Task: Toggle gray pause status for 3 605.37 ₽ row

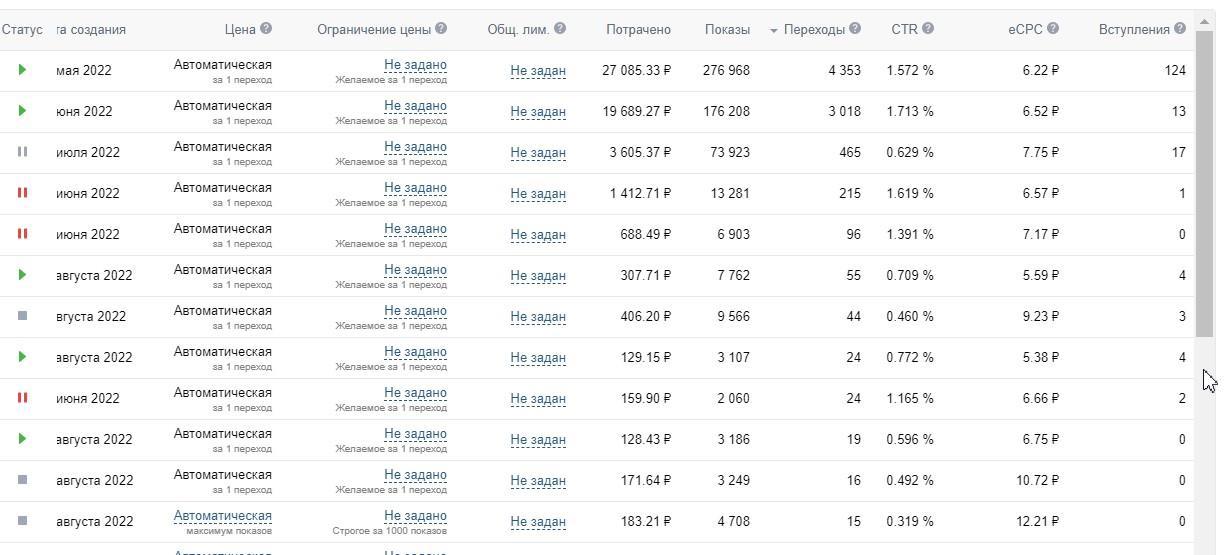Action: 23,152
